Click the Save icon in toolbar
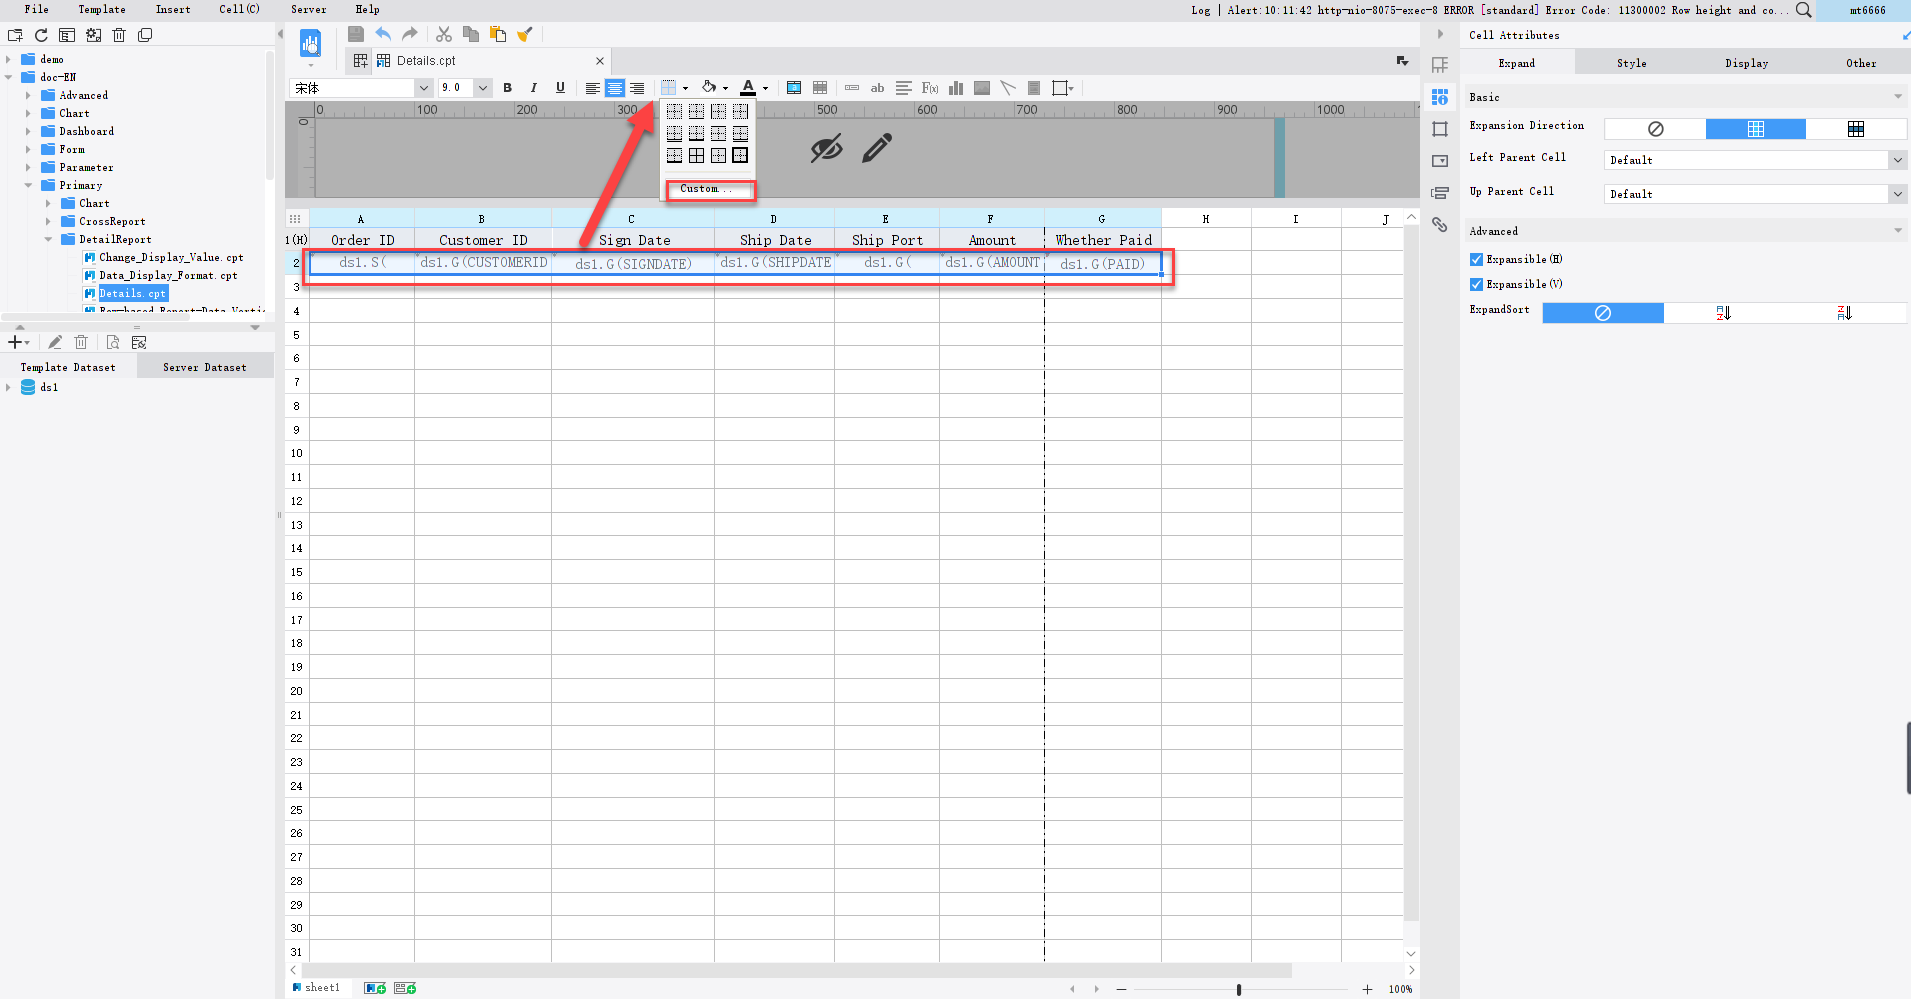This screenshot has height=999, width=1911. tap(355, 34)
